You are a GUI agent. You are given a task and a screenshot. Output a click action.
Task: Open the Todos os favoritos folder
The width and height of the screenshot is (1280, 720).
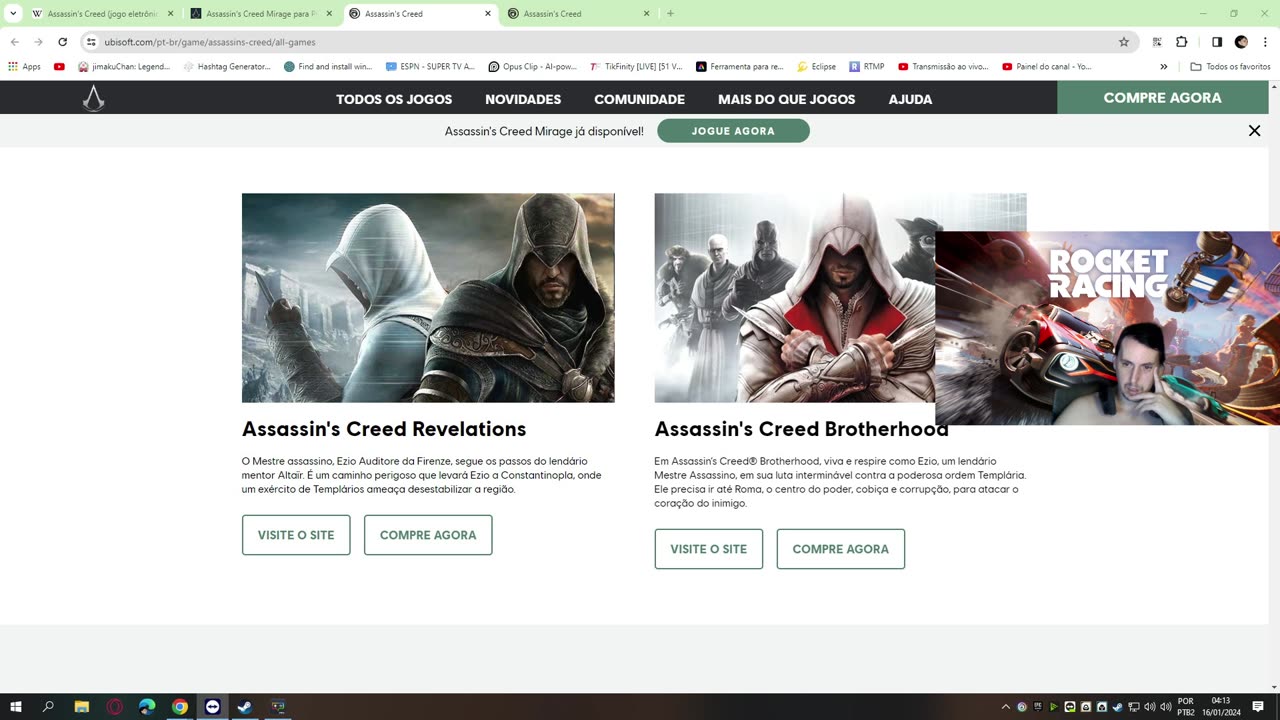pos(1230,67)
